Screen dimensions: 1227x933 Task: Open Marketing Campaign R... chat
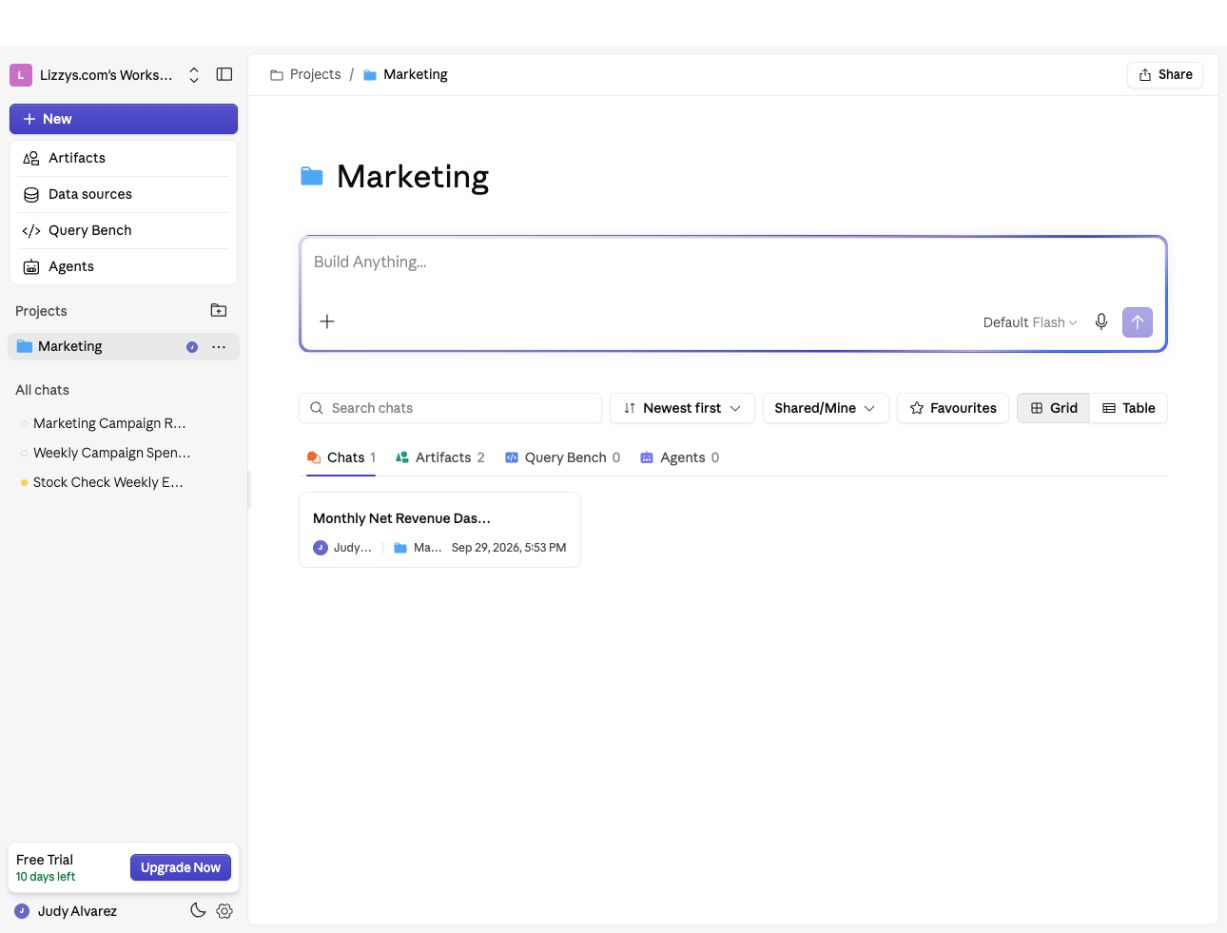tap(109, 423)
